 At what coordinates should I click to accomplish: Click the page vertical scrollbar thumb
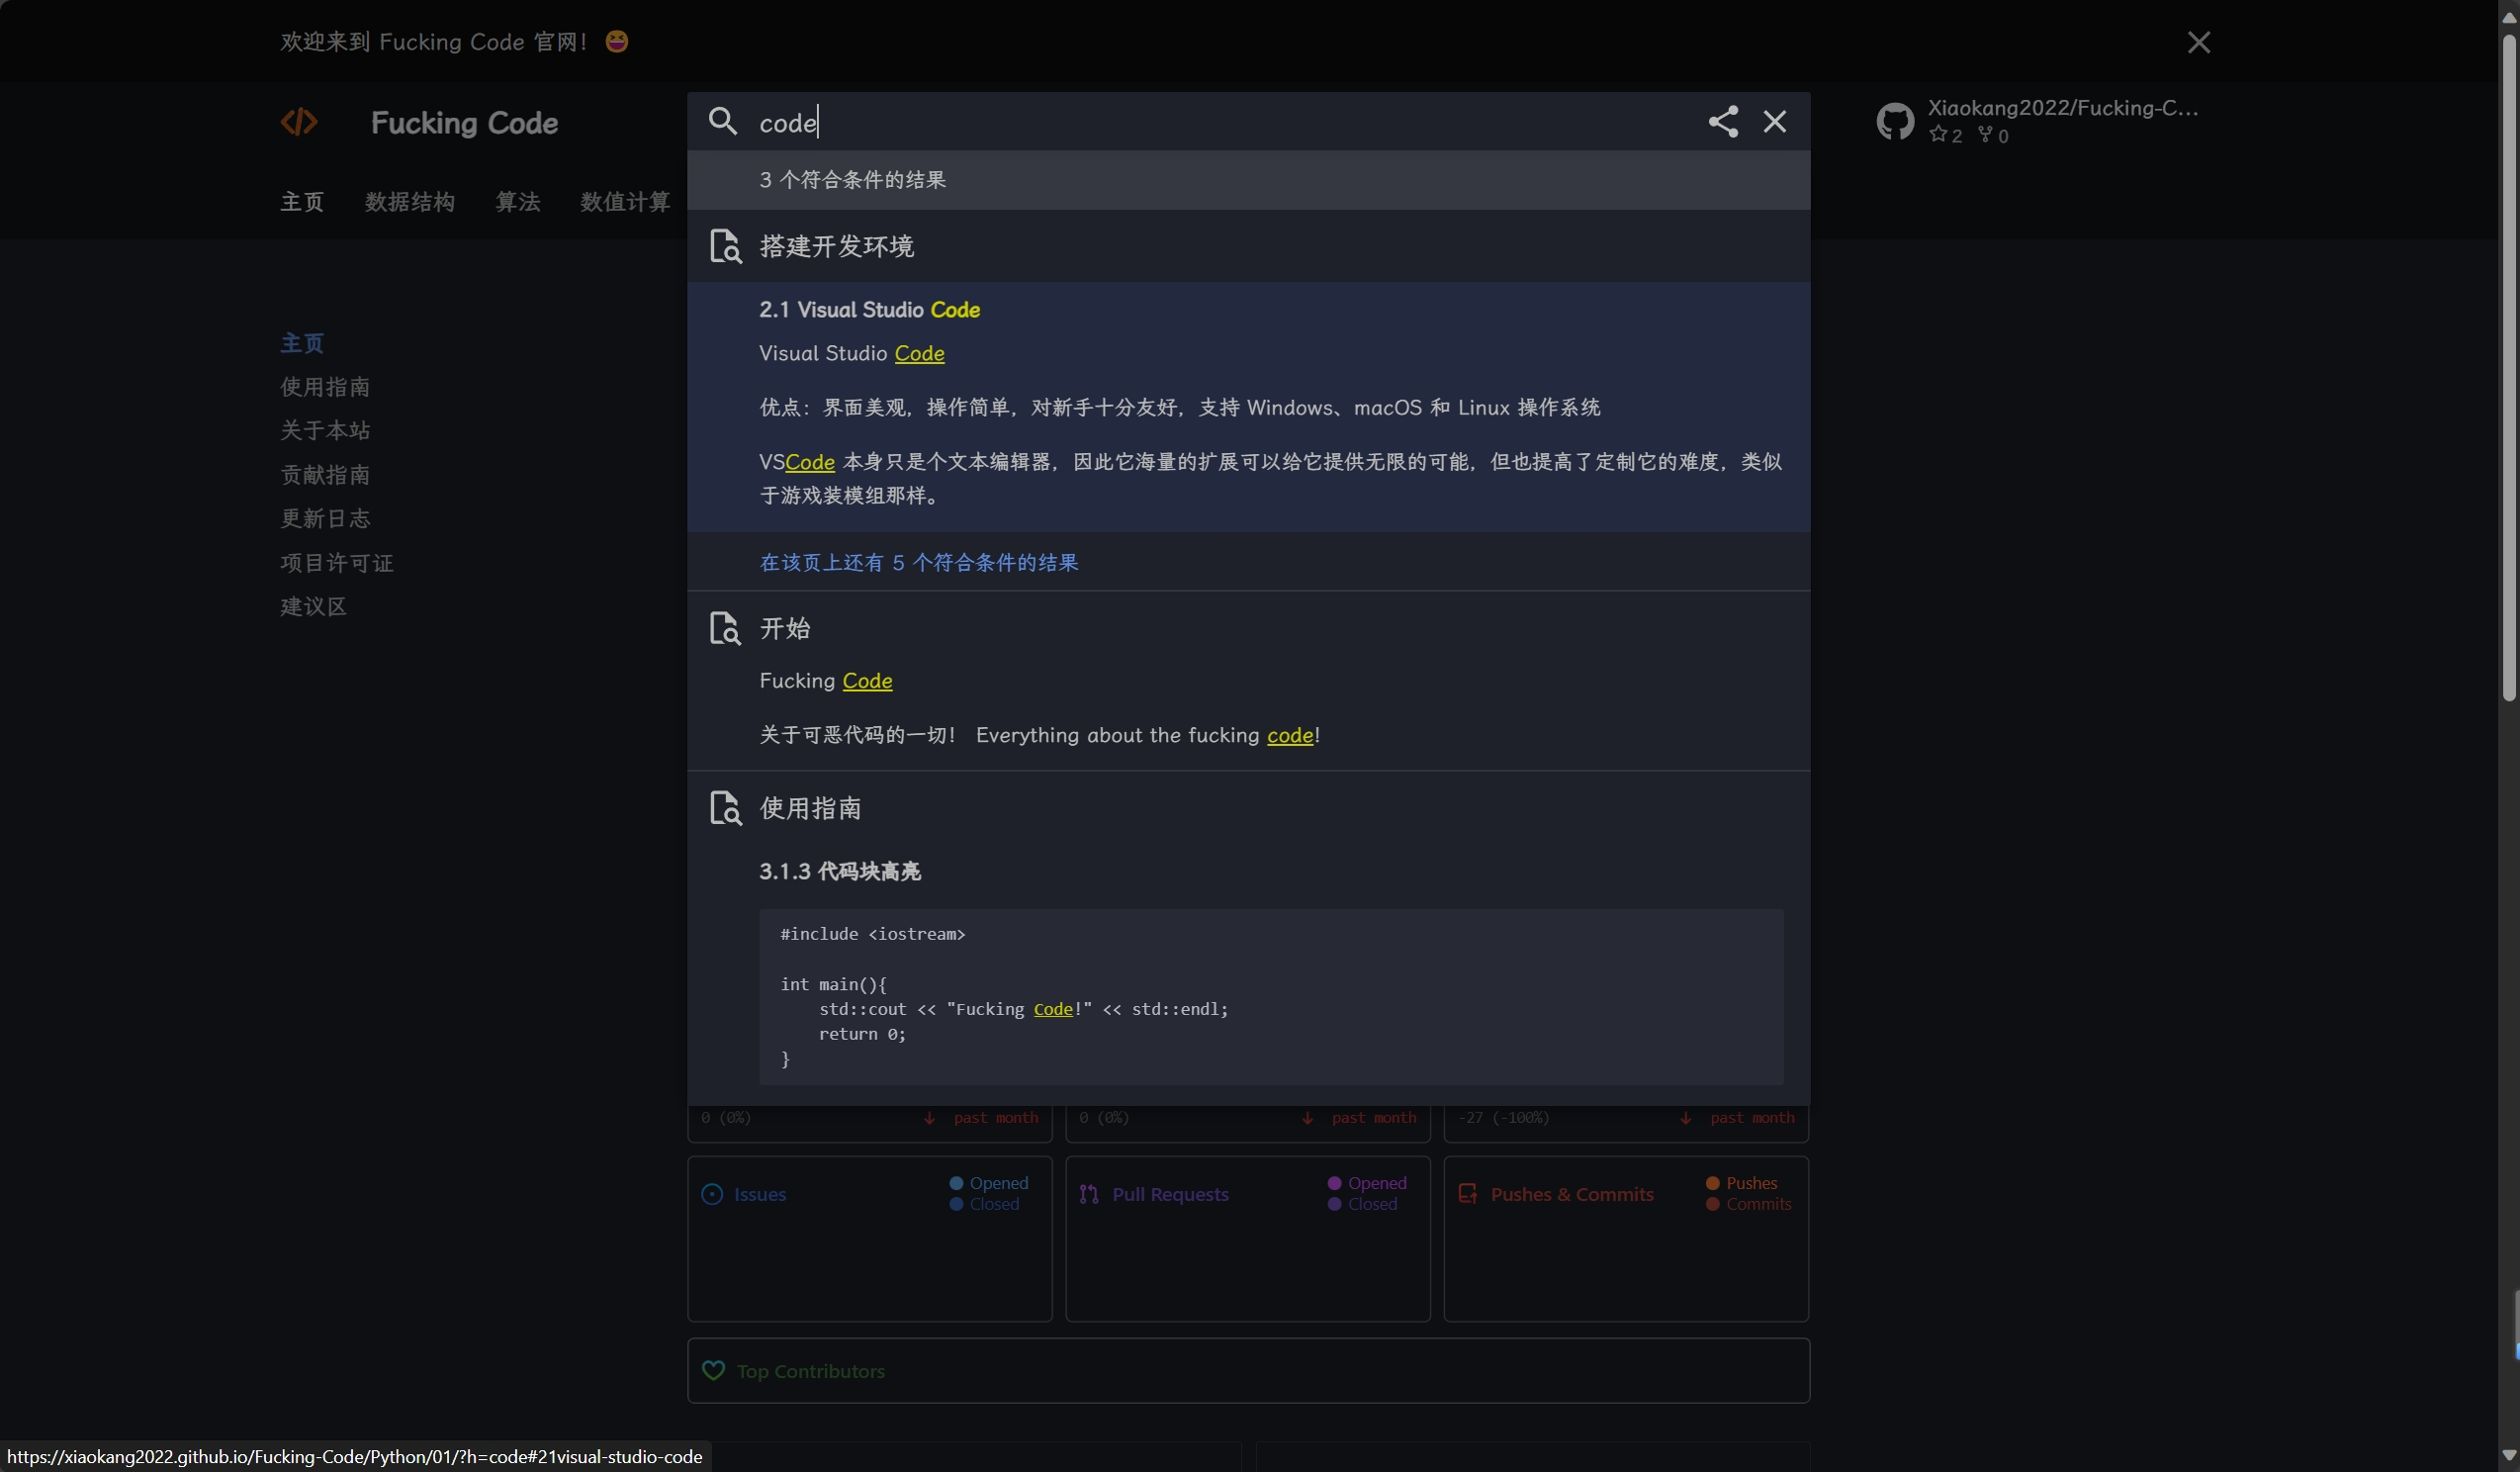[x=2508, y=367]
